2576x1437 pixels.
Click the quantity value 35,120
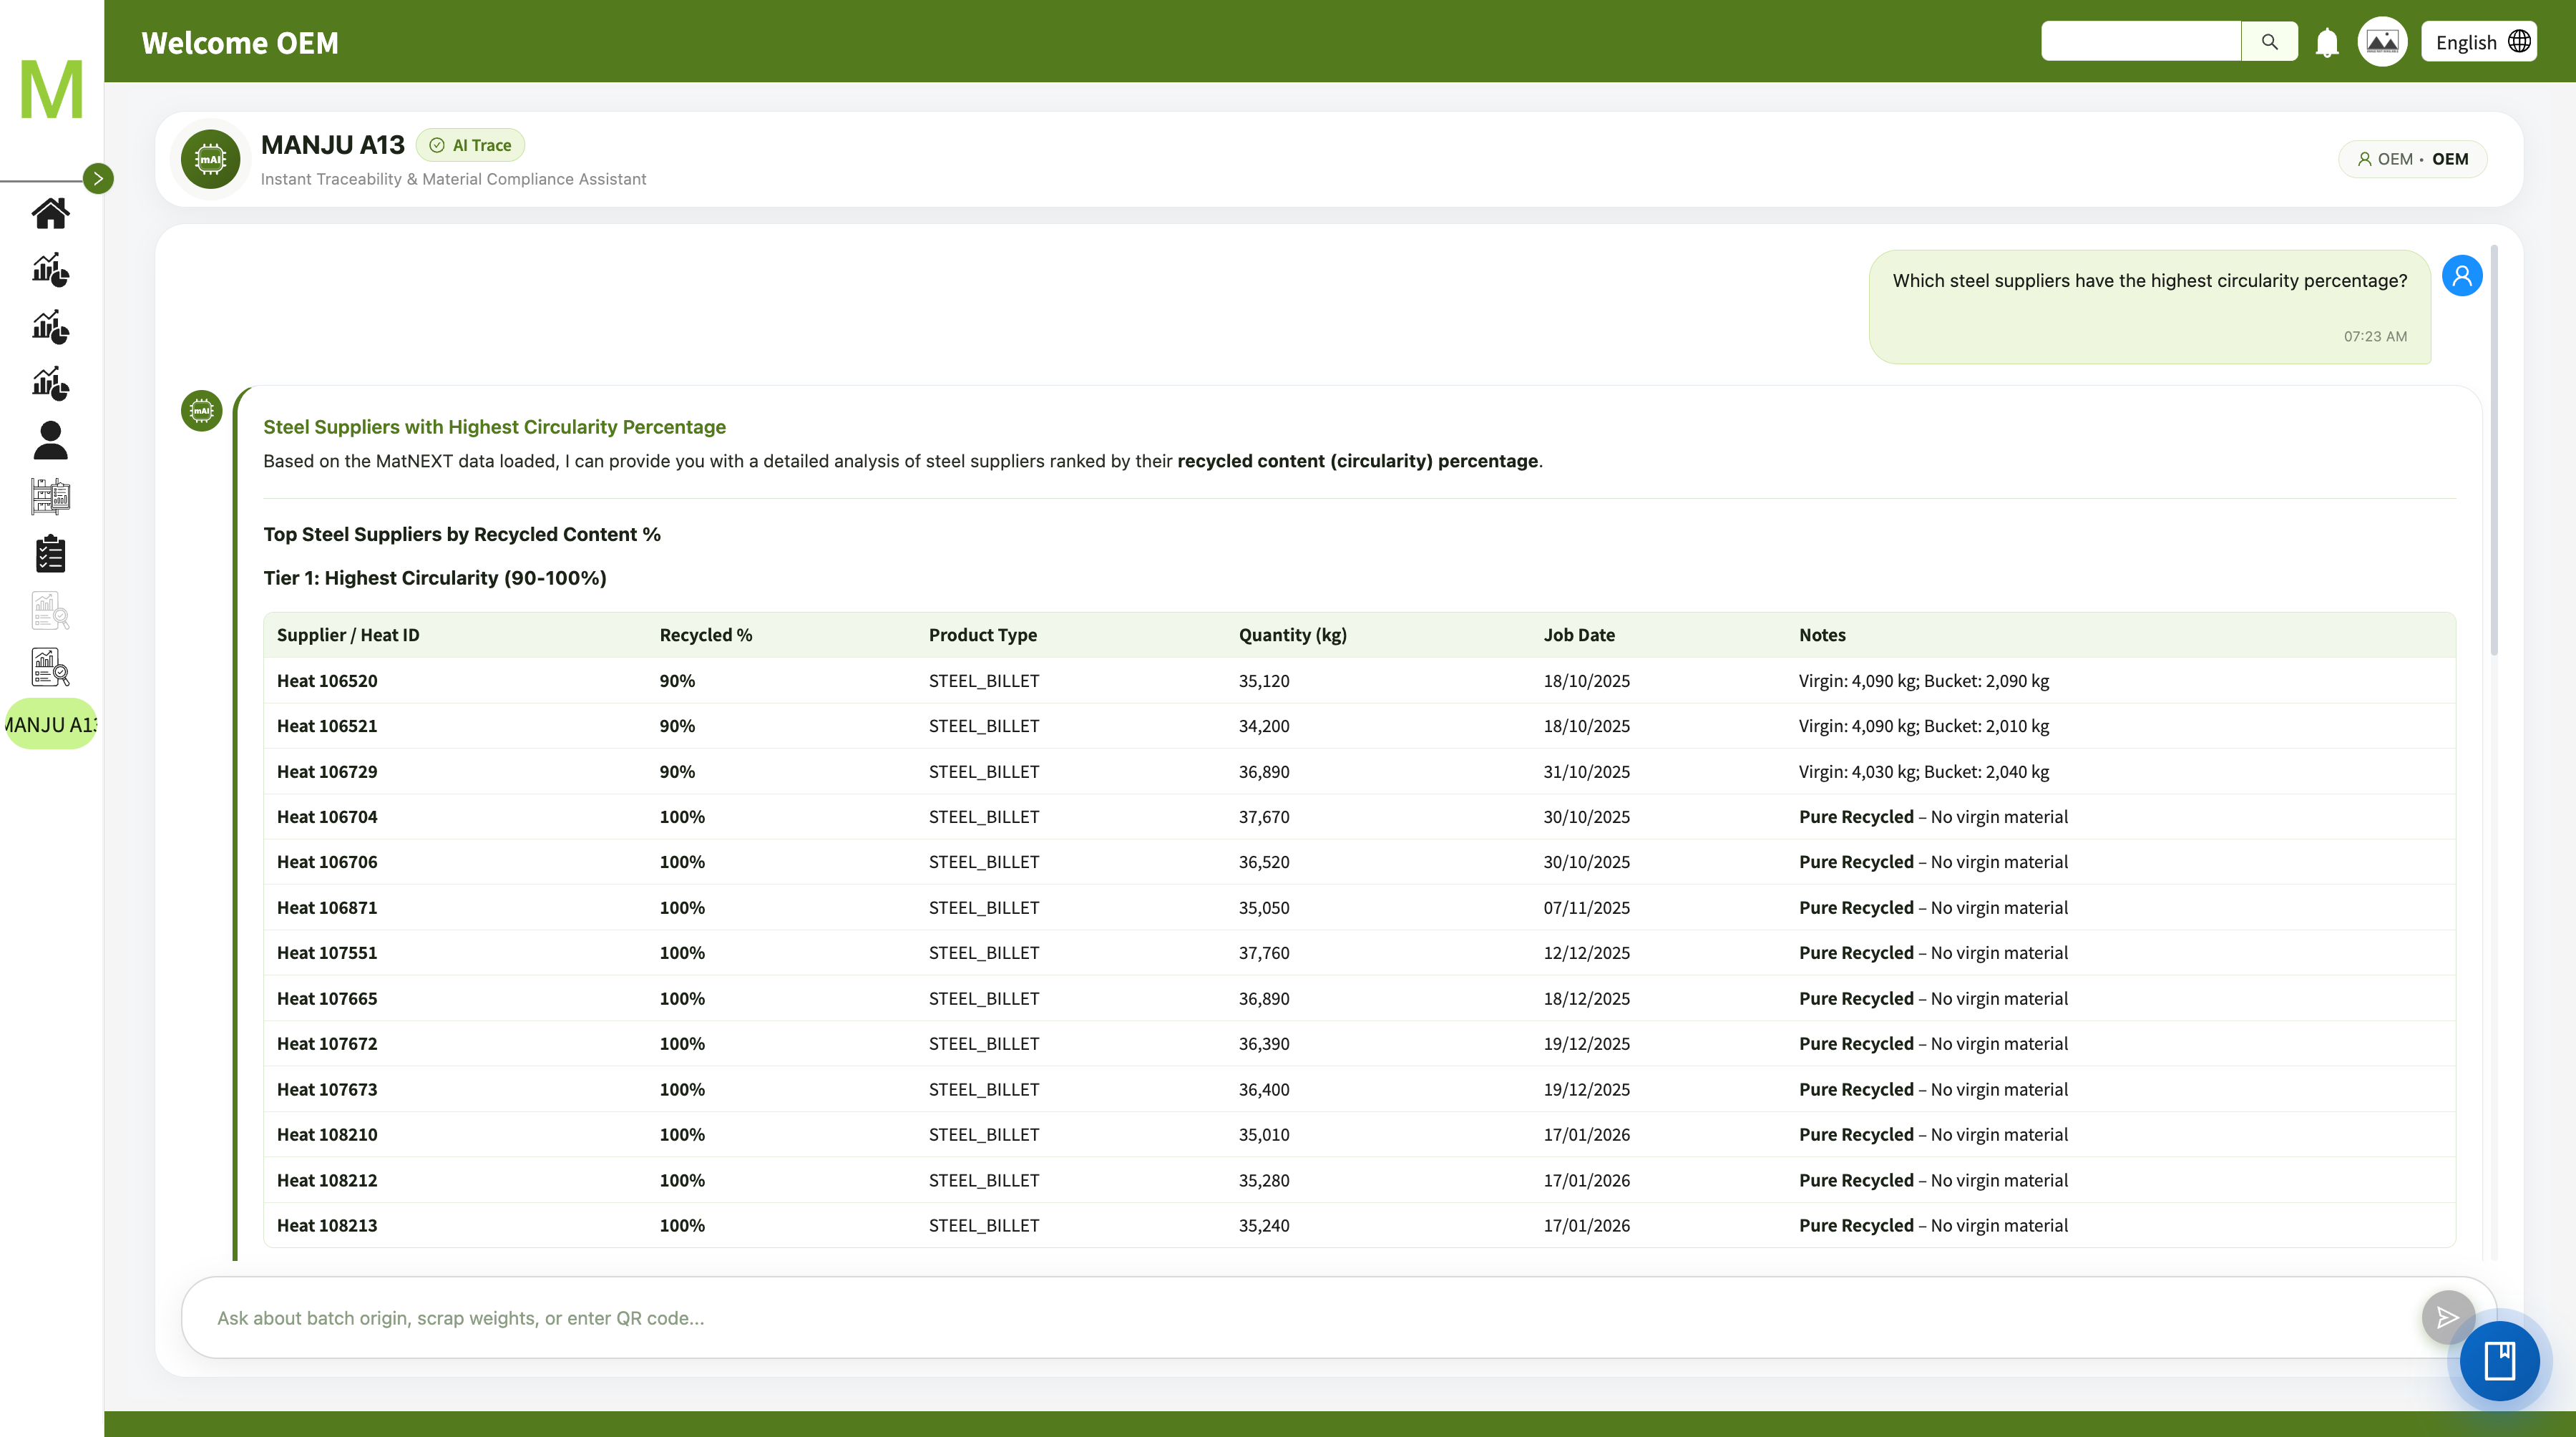click(x=1264, y=681)
